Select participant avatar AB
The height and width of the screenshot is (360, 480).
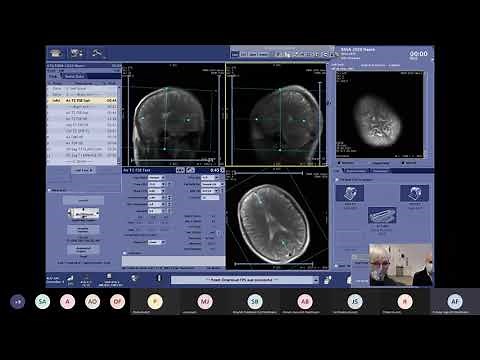tap(305, 301)
